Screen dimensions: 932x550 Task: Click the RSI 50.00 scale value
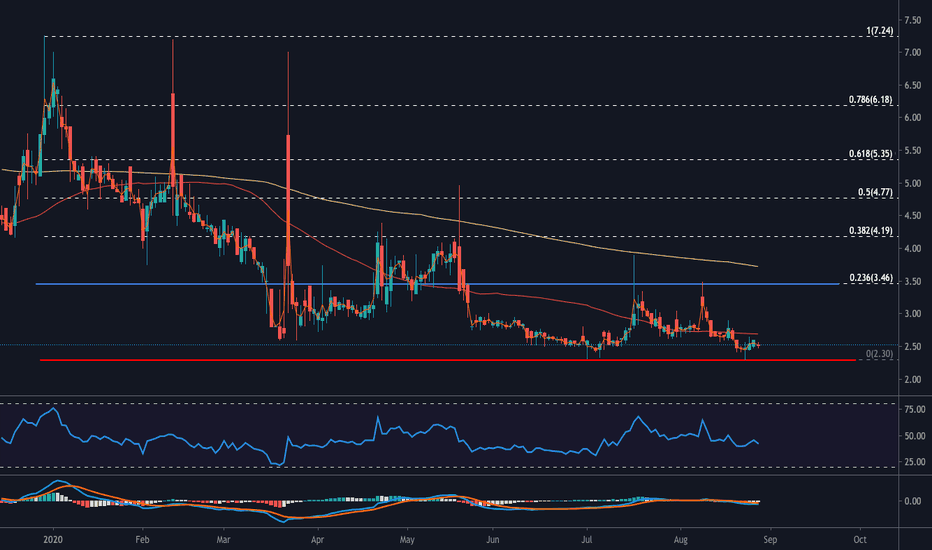coord(914,436)
